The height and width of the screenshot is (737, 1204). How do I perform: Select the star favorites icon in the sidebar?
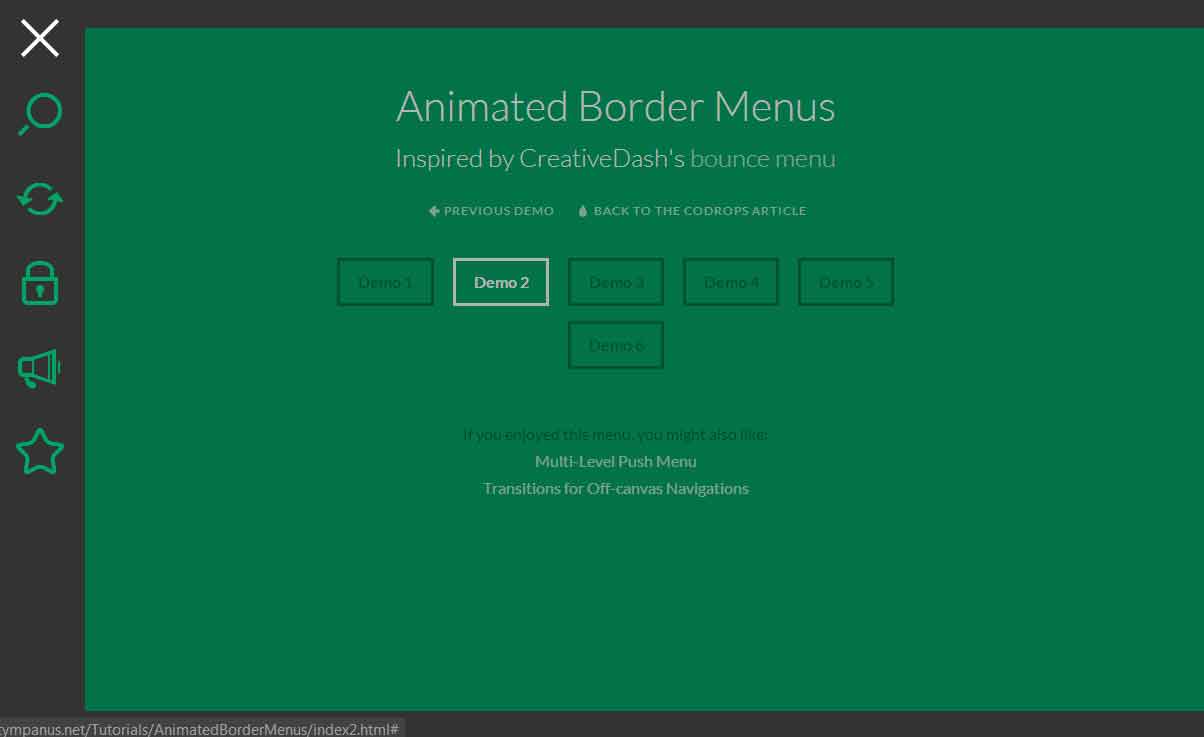click(x=39, y=452)
